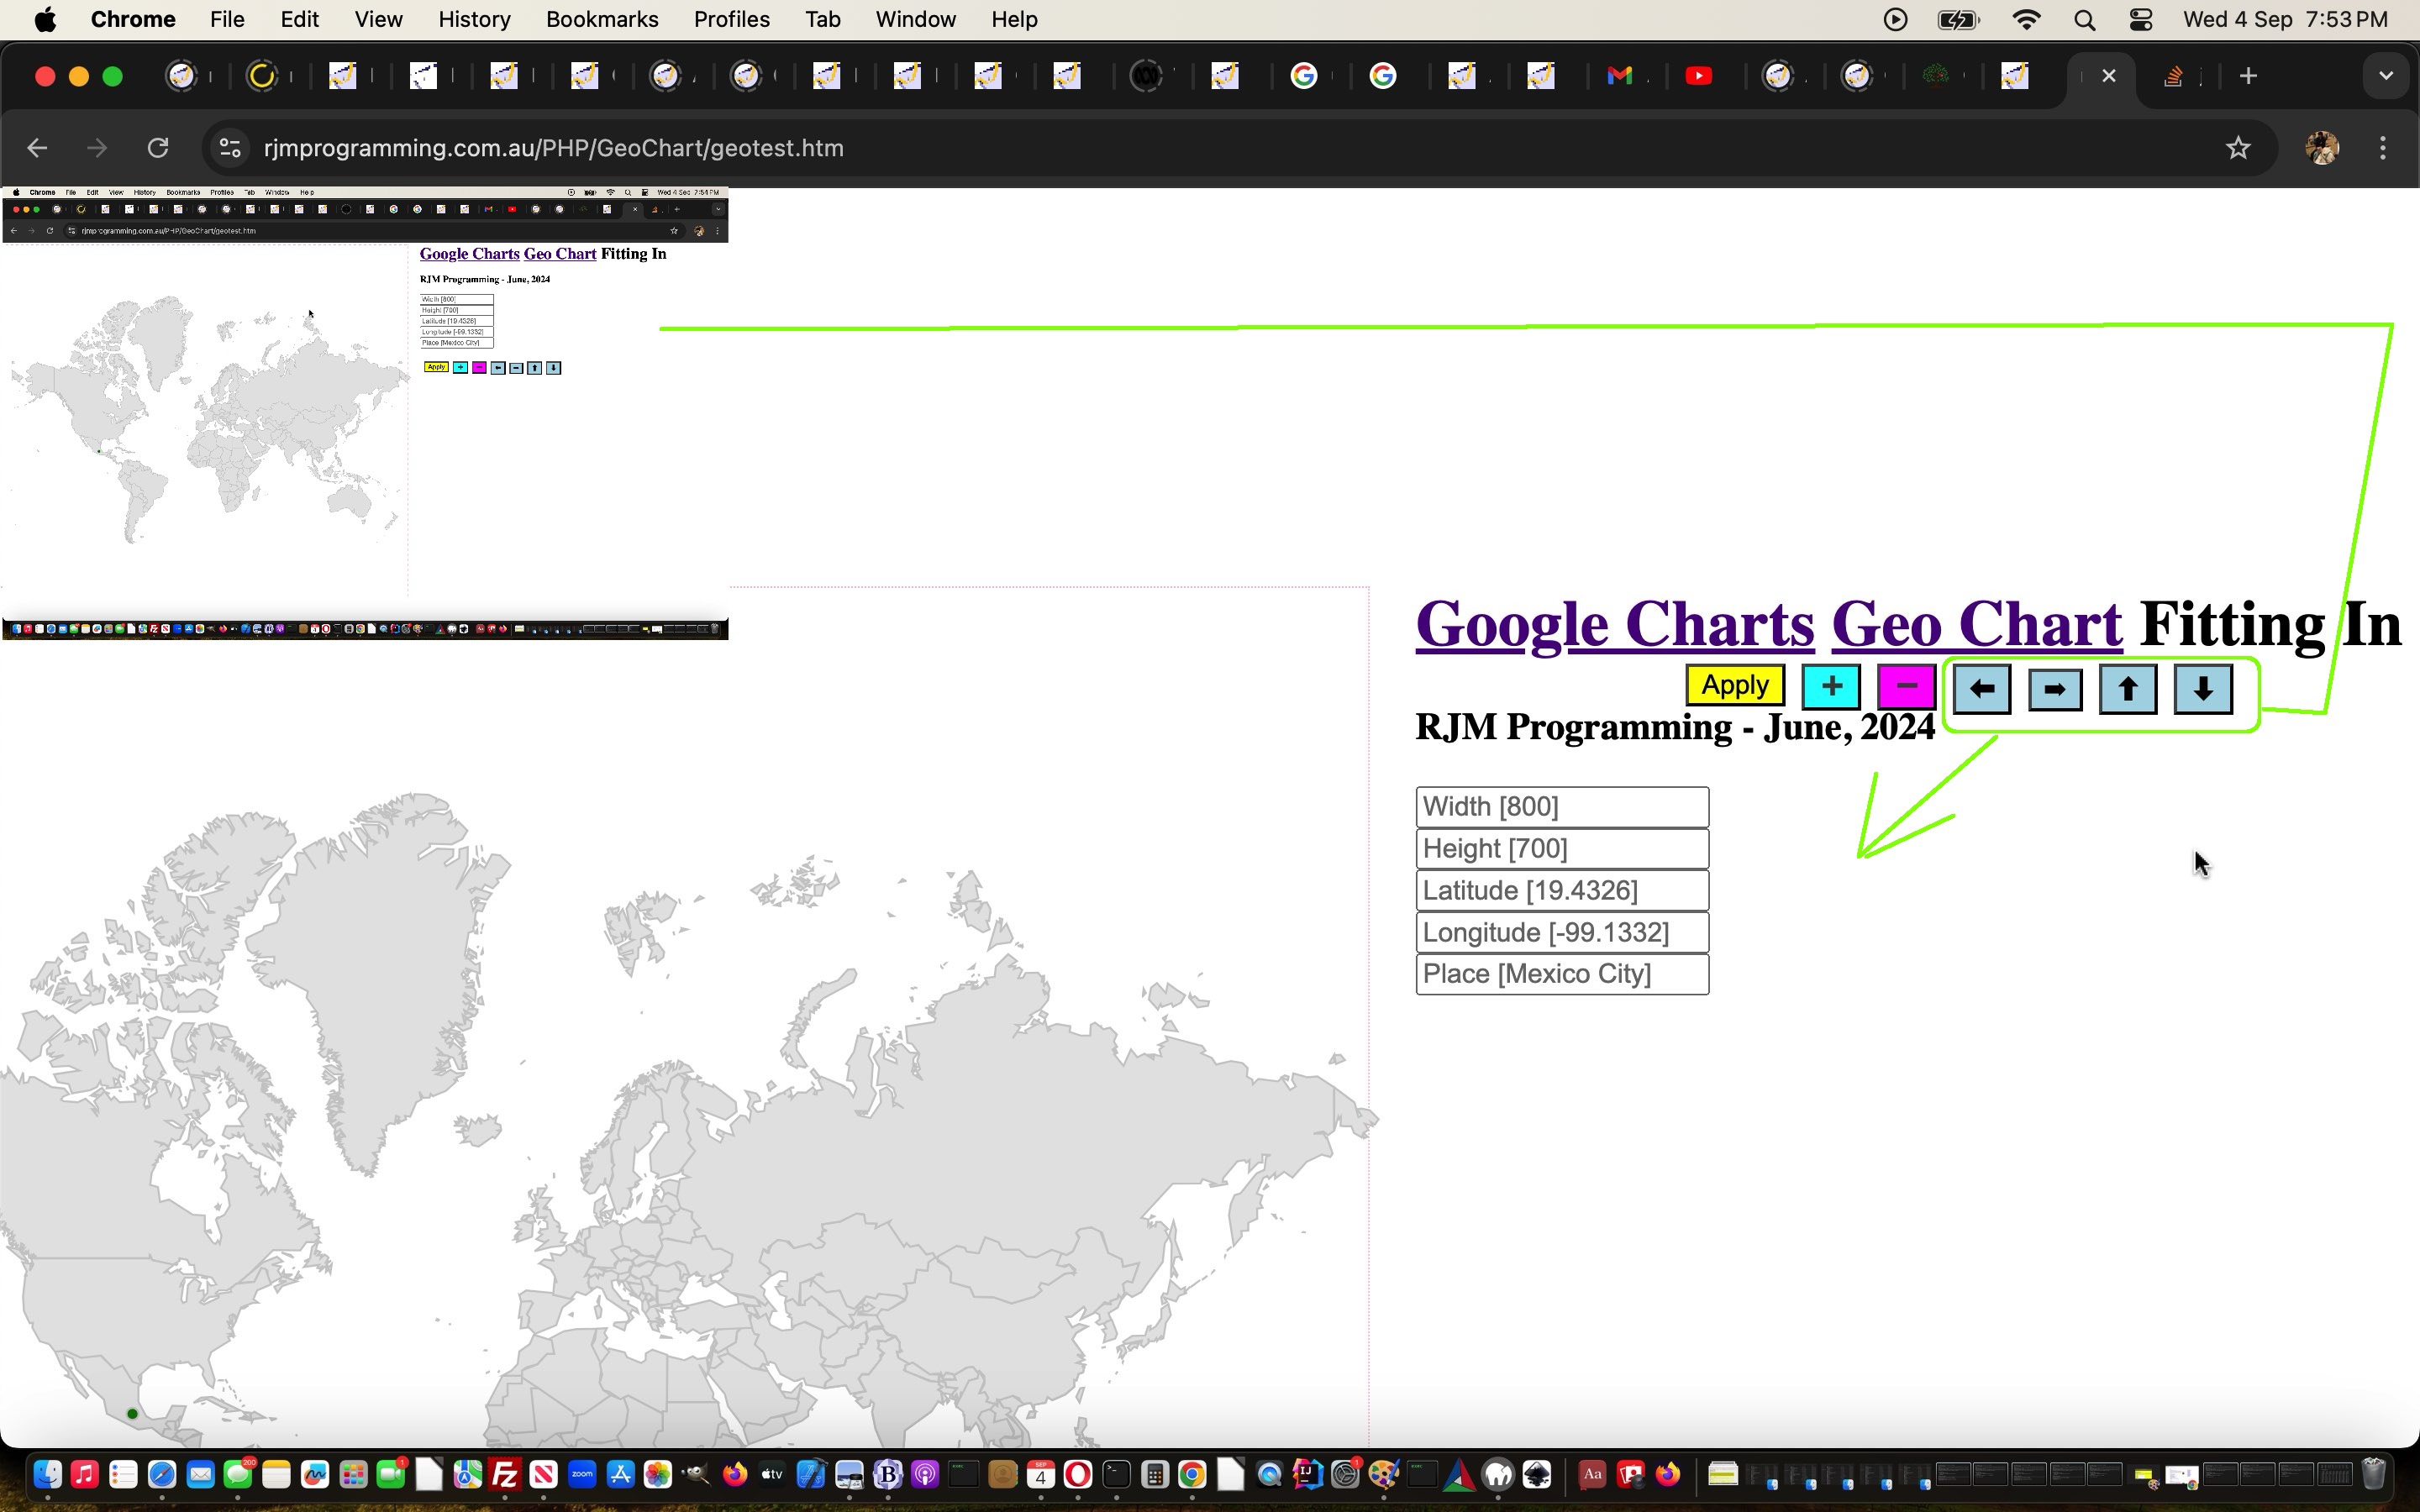The image size is (2420, 1512).
Task: Open Music app from the Dock
Action: click(85, 1474)
